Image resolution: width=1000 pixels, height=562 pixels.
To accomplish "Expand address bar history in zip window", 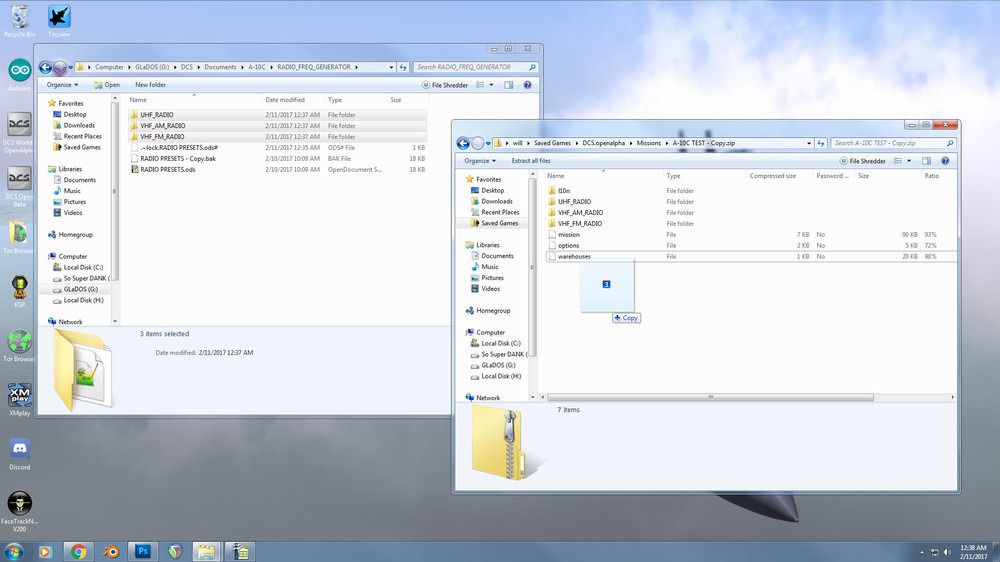I will [x=811, y=143].
